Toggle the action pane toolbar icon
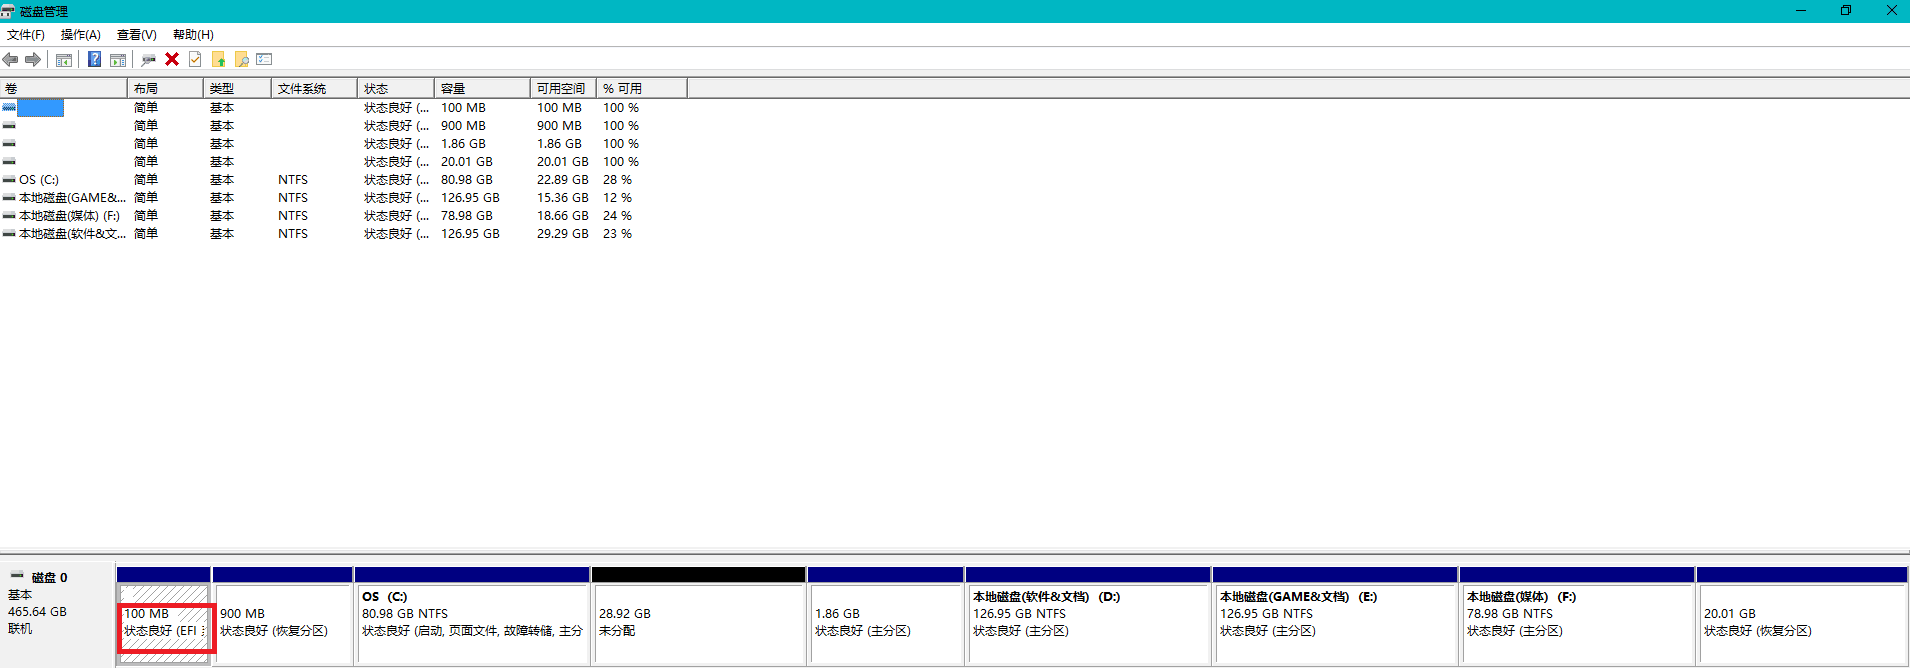Image resolution: width=1910 pixels, height=668 pixels. (x=118, y=60)
